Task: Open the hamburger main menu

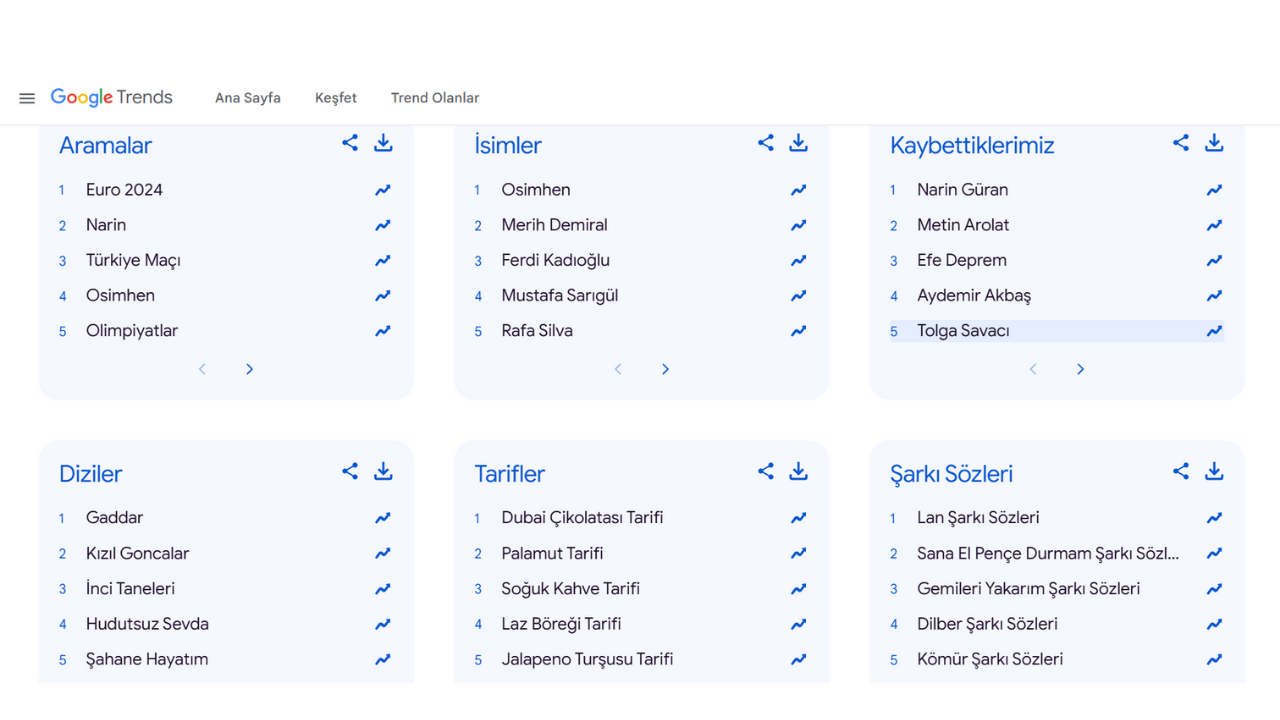Action: pos(27,98)
